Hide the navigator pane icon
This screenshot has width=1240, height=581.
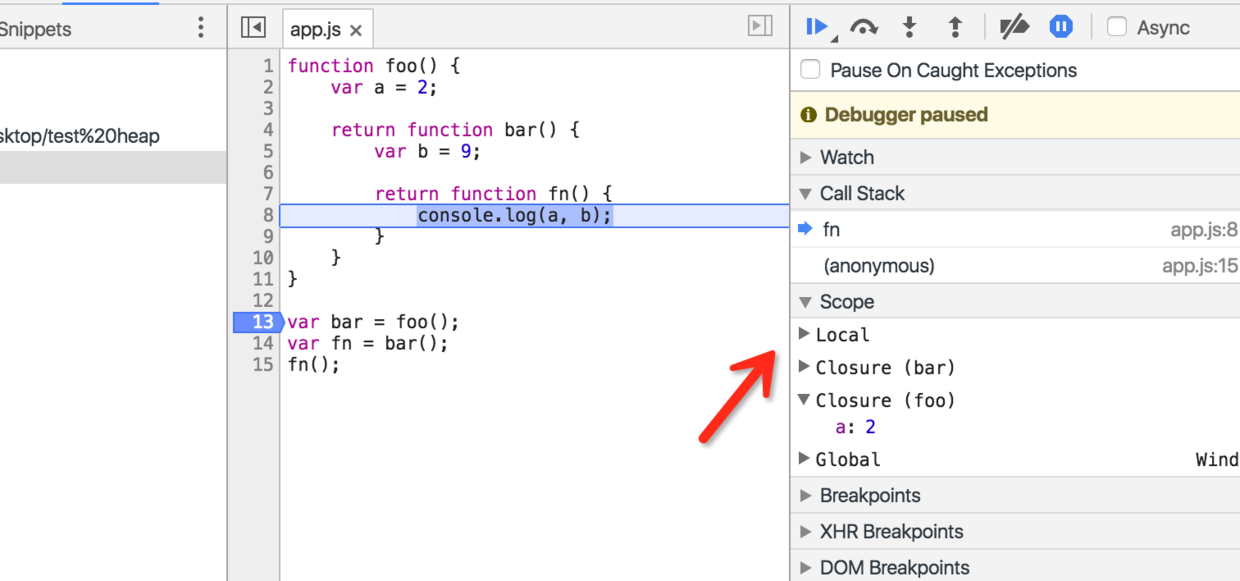[x=253, y=28]
